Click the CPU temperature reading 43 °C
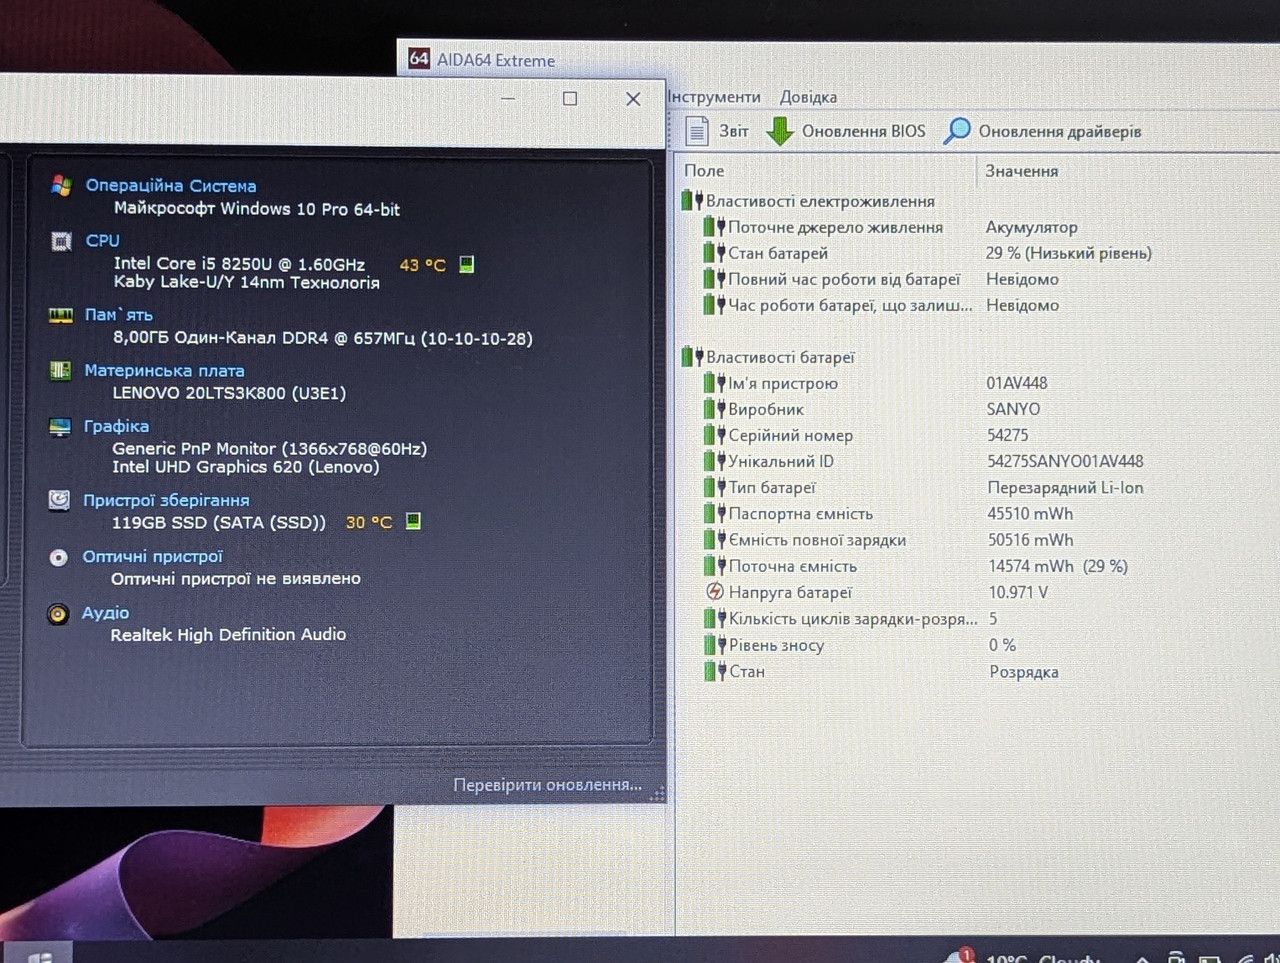The width and height of the screenshot is (1280, 963). pyautogui.click(x=423, y=265)
